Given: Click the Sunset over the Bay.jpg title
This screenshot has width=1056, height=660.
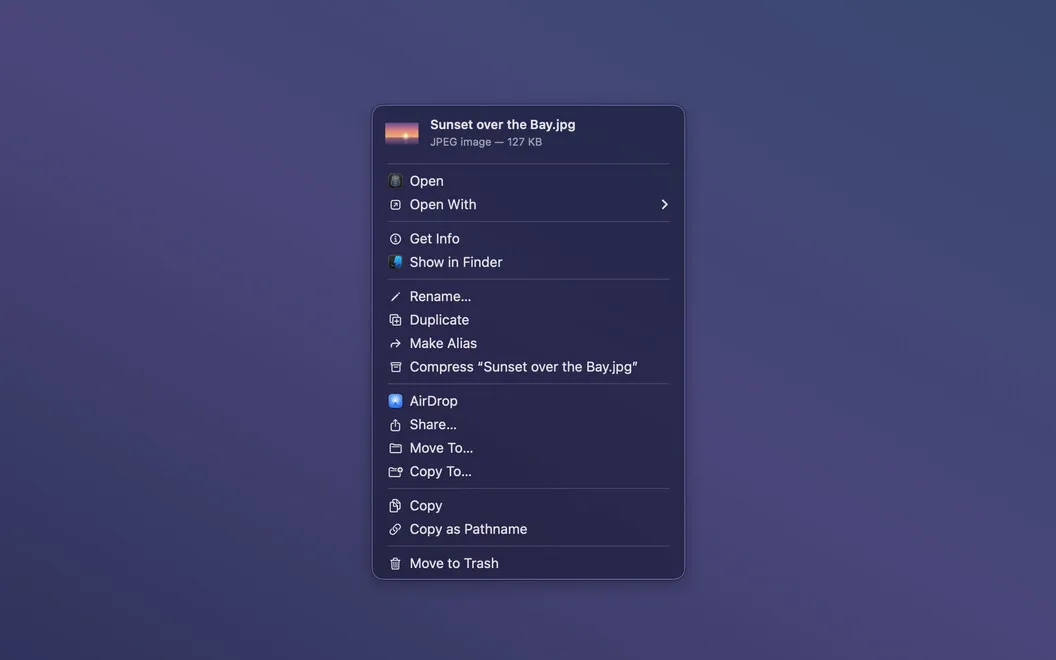Looking at the screenshot, I should 502,125.
